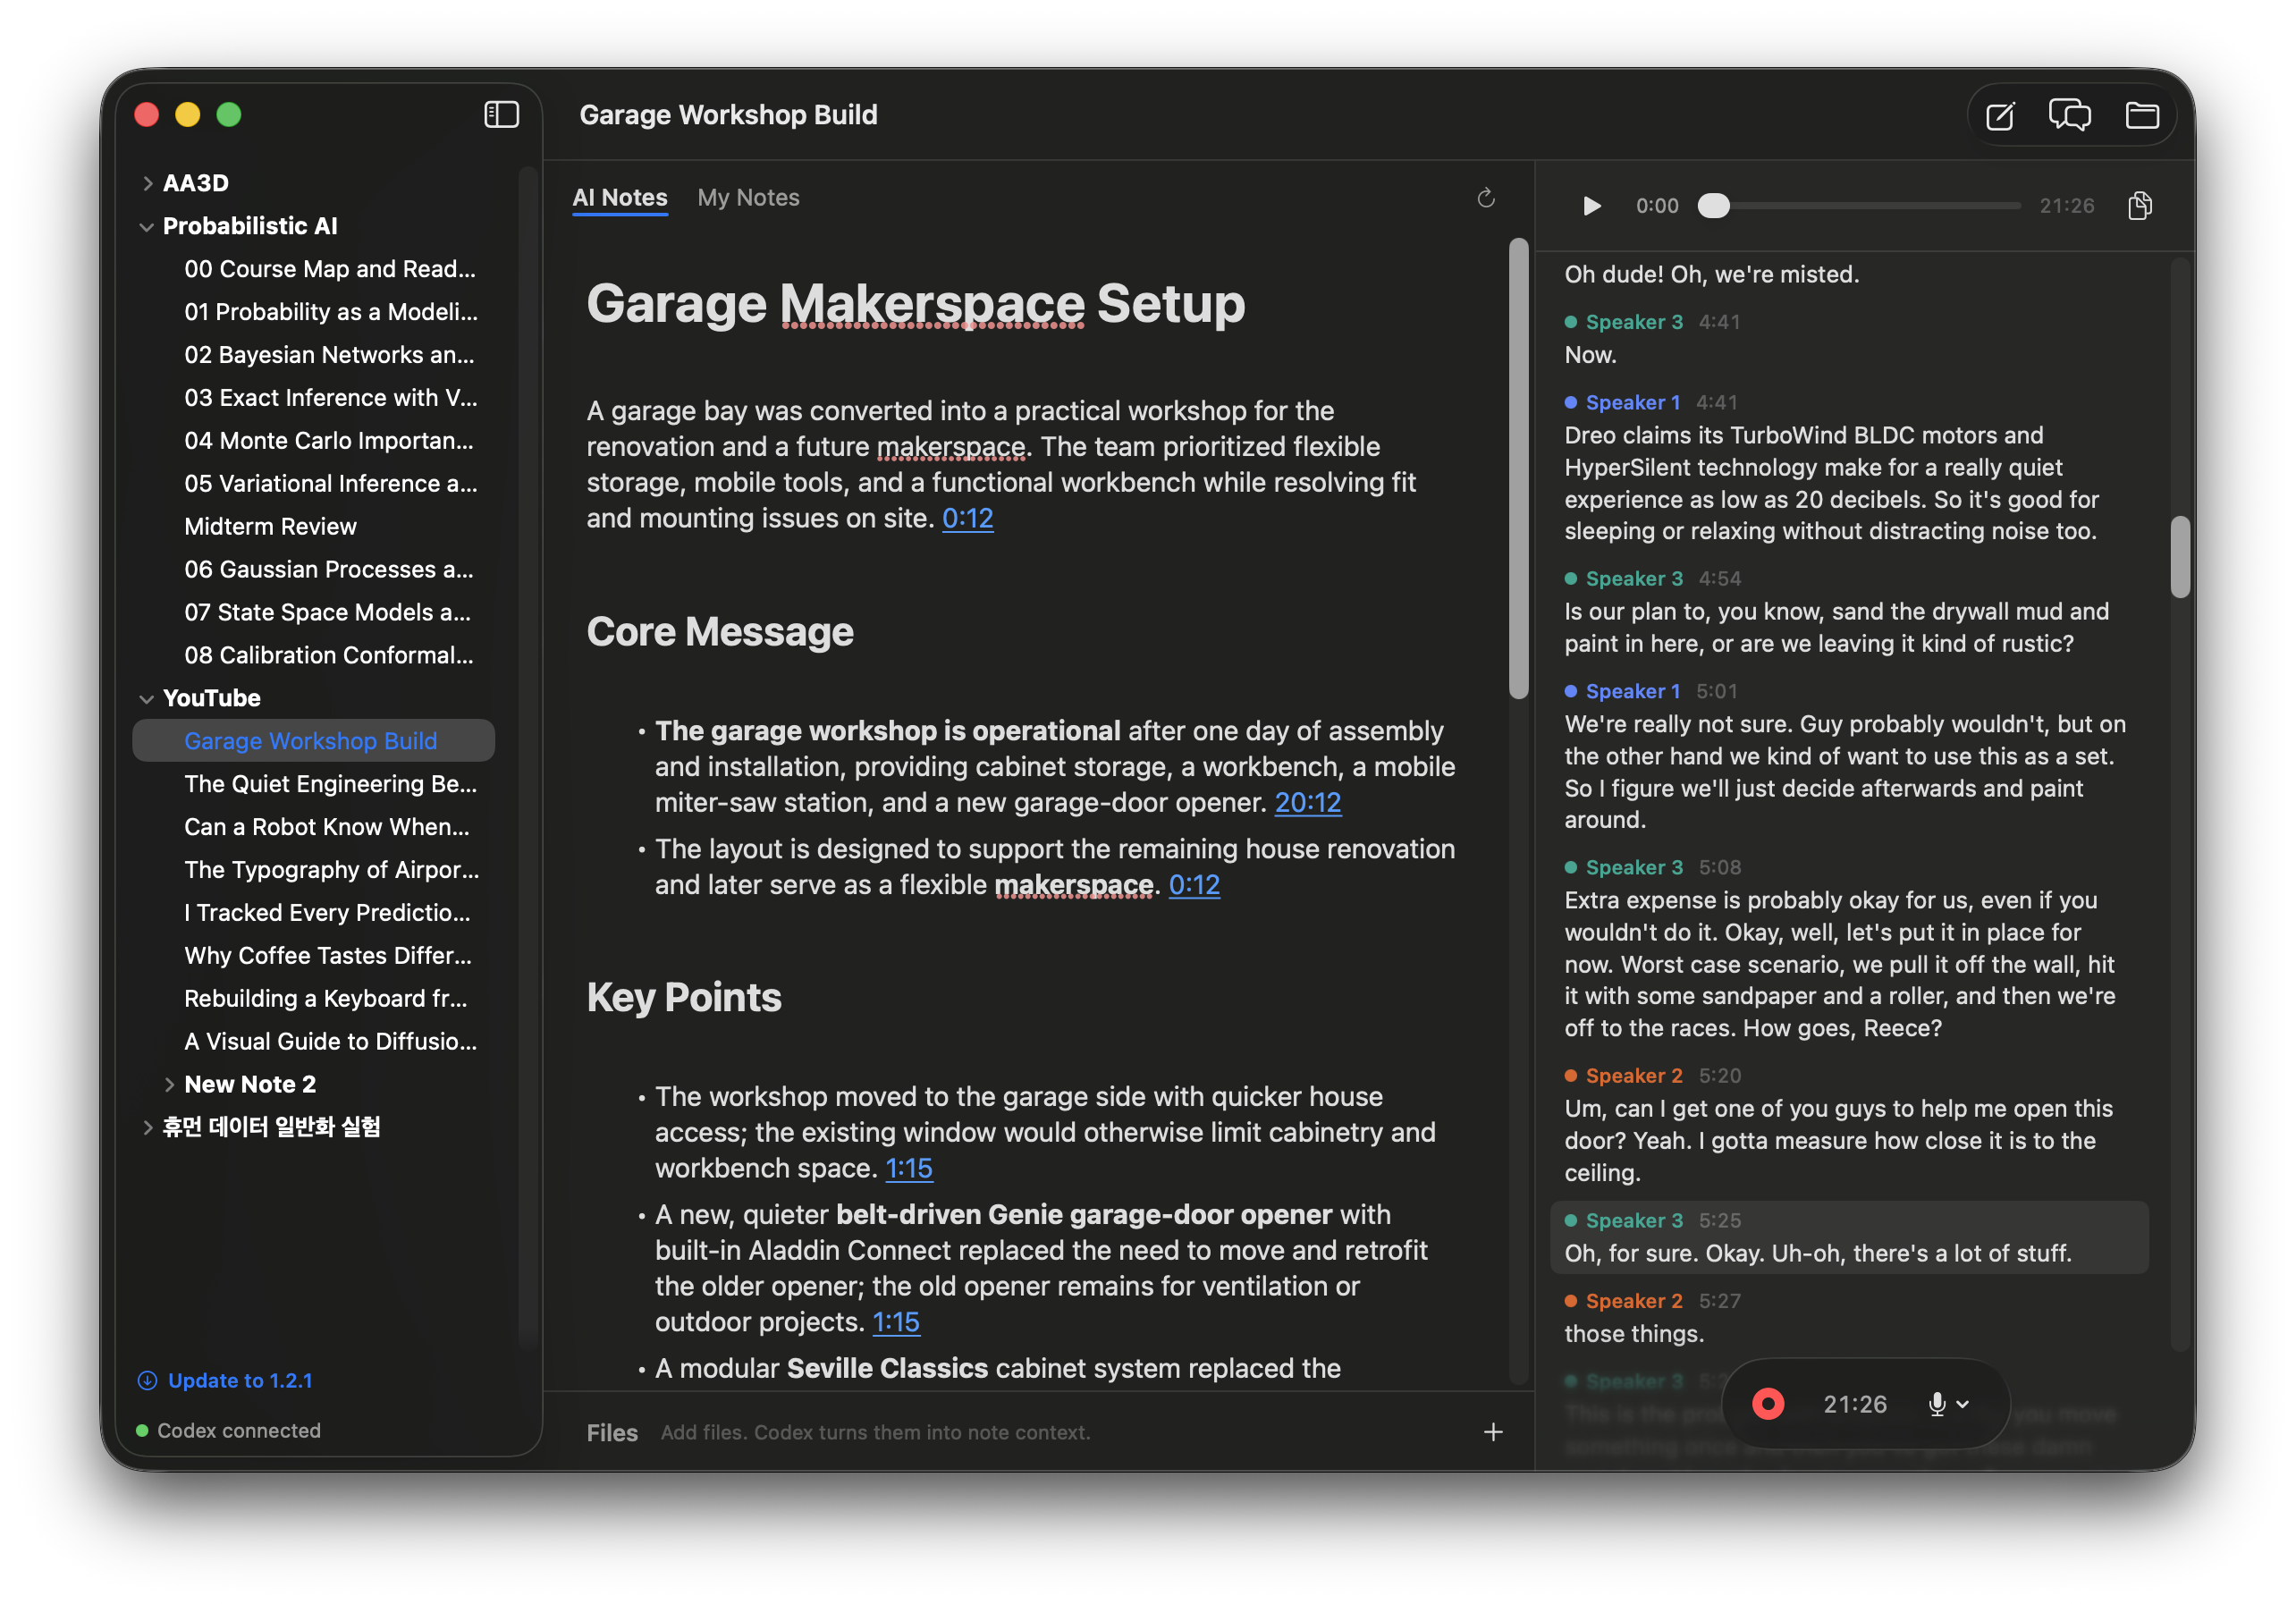Click the 0:12 link after makerspace bullet

tap(1194, 884)
